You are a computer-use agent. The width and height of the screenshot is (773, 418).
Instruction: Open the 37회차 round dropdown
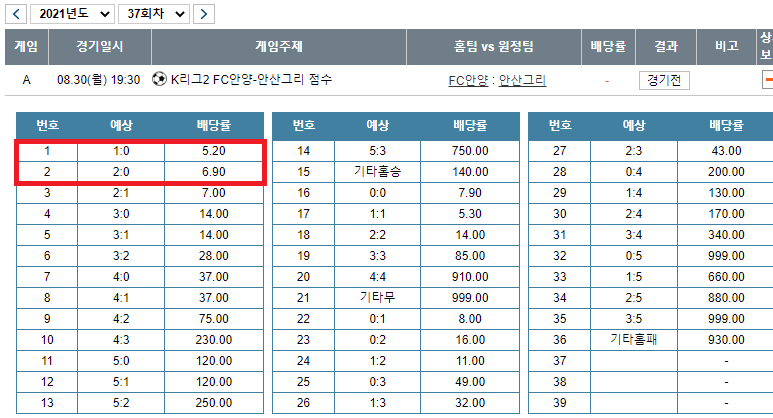[152, 13]
